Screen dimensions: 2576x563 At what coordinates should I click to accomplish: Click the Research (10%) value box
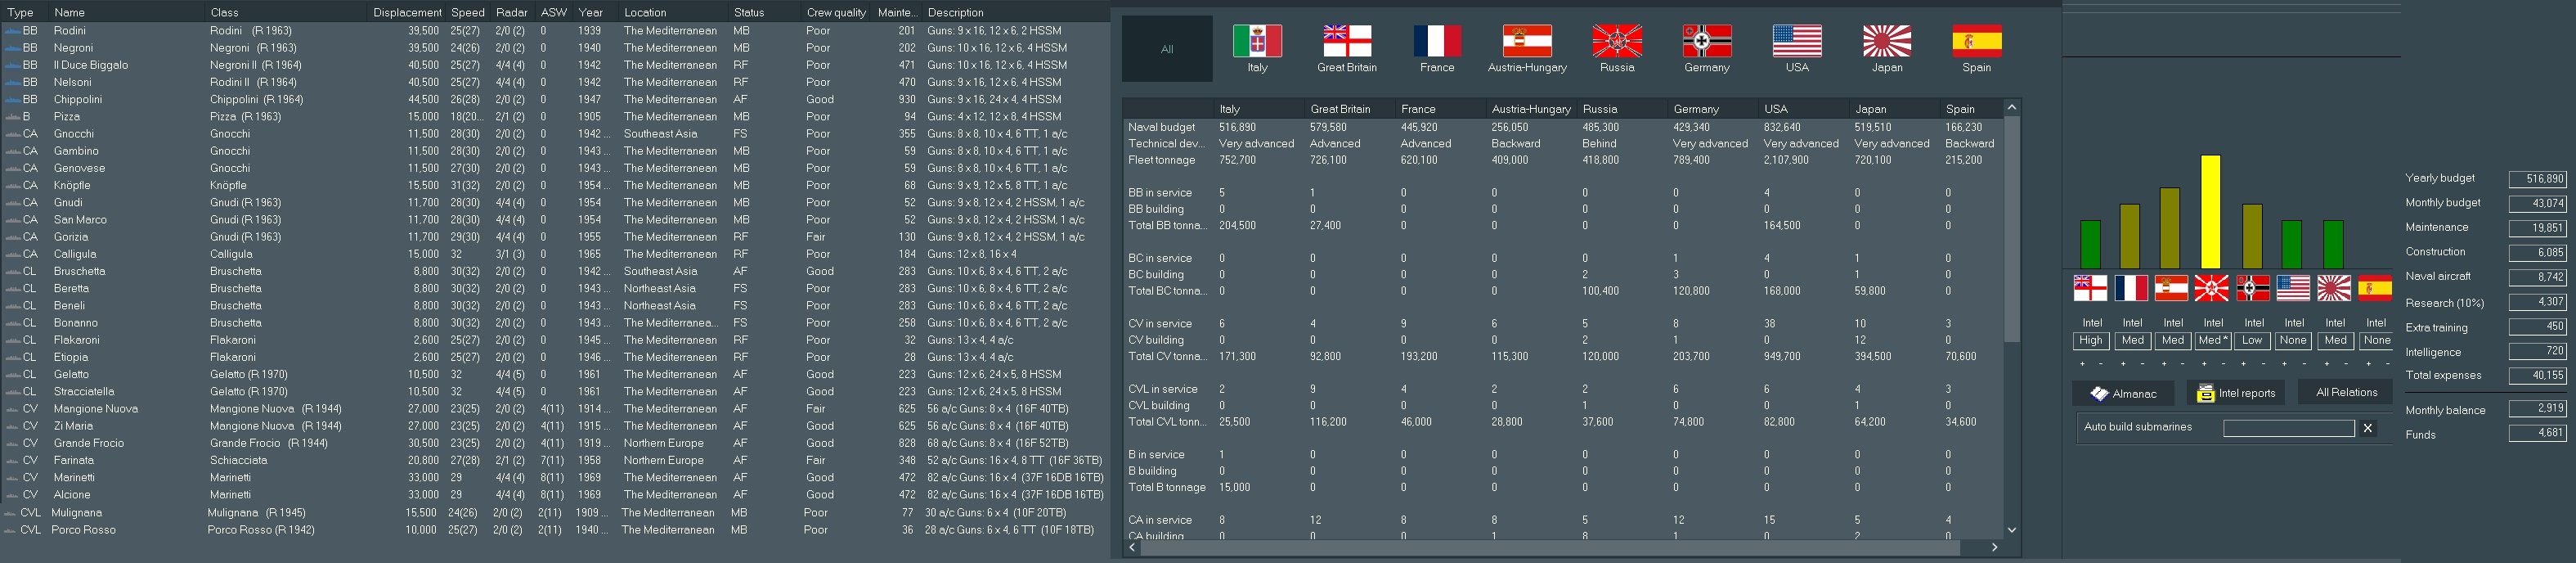(2537, 302)
